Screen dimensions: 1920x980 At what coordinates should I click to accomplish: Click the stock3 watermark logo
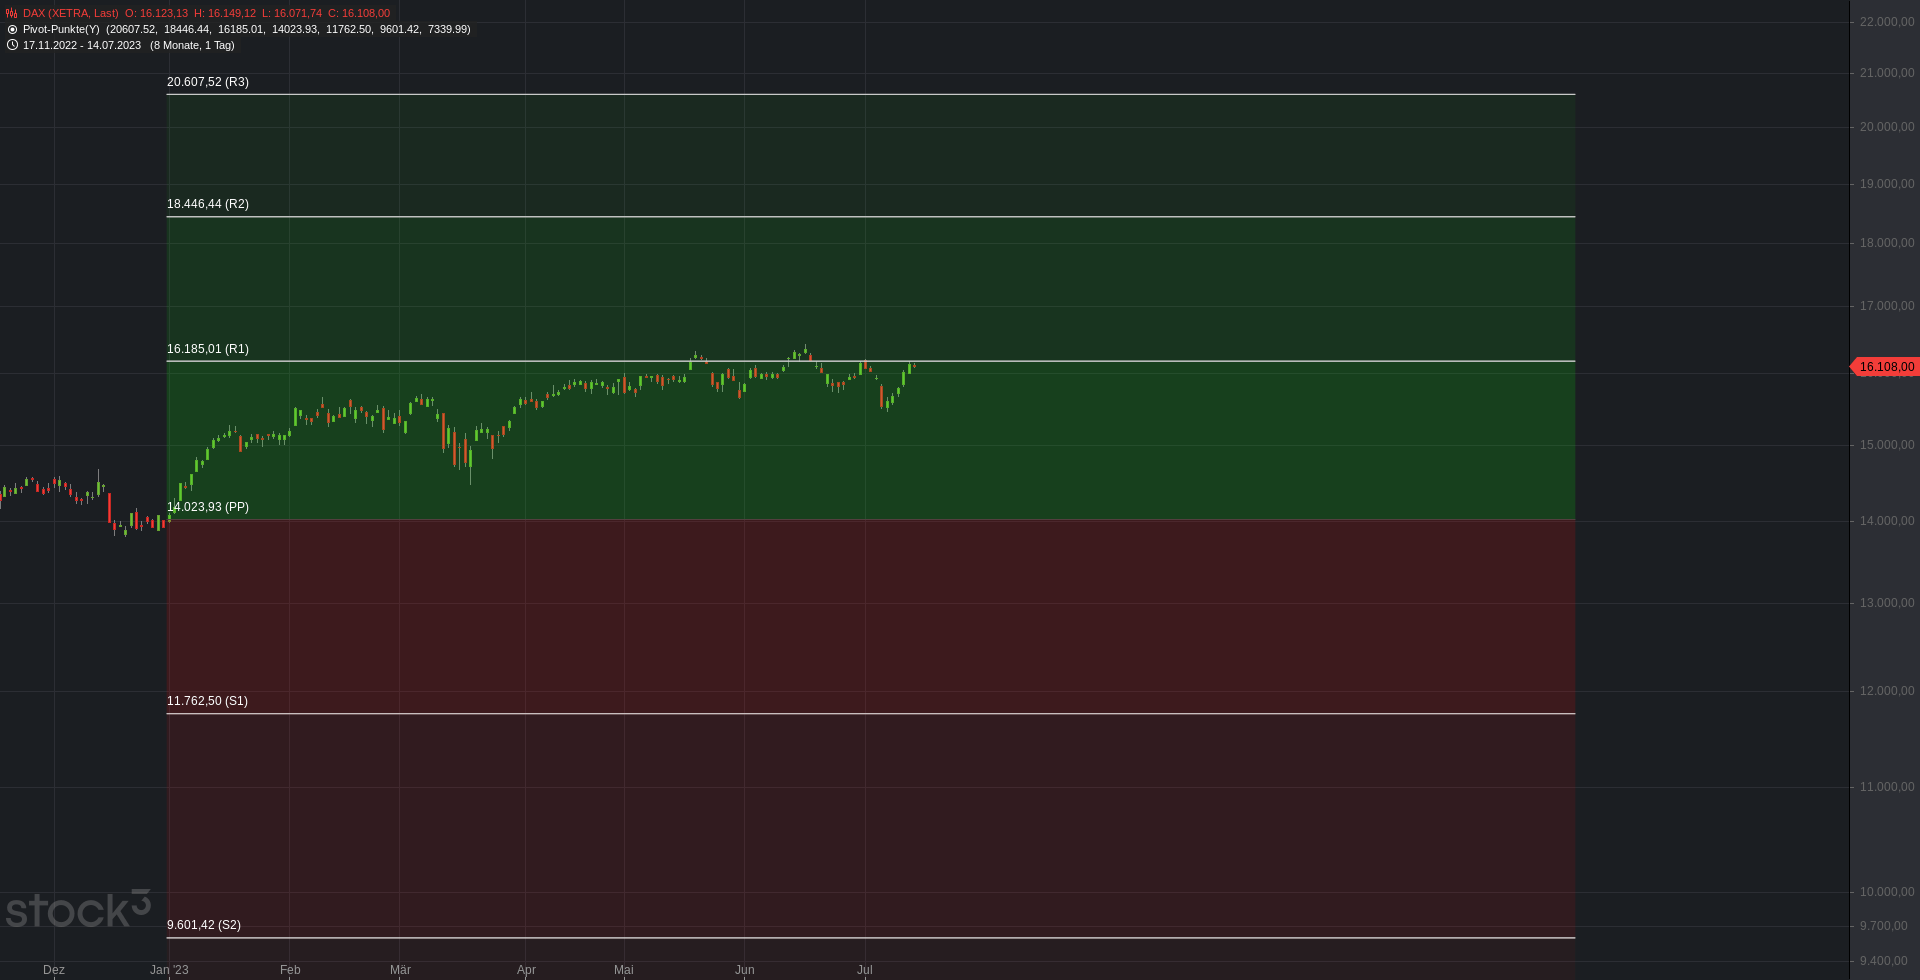[x=78, y=909]
